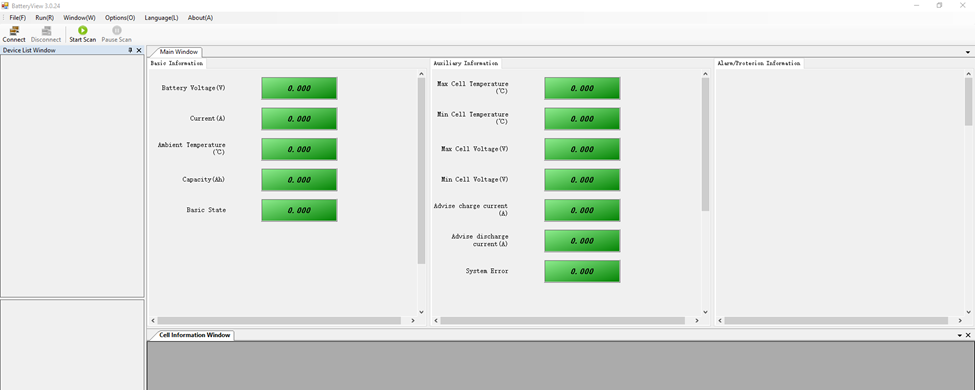Open the Main Window tab list dropdown

(968, 52)
